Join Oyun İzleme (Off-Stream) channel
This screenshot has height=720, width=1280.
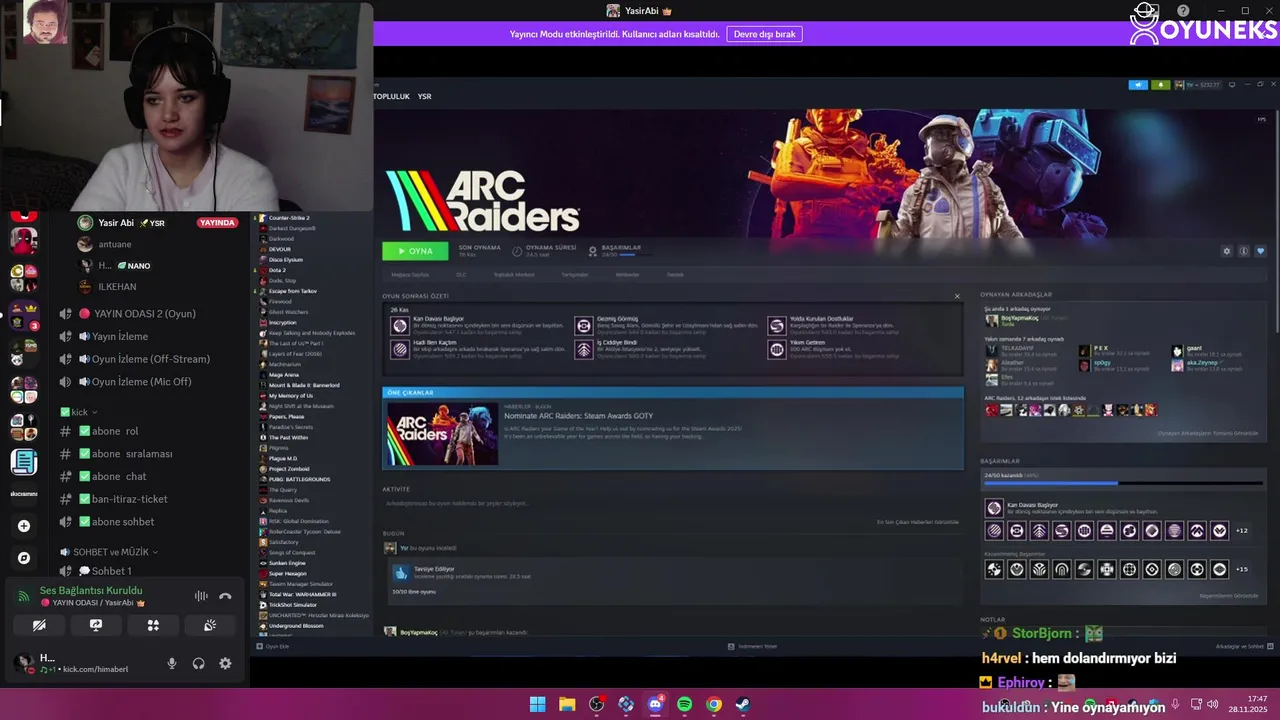[x=135, y=359]
